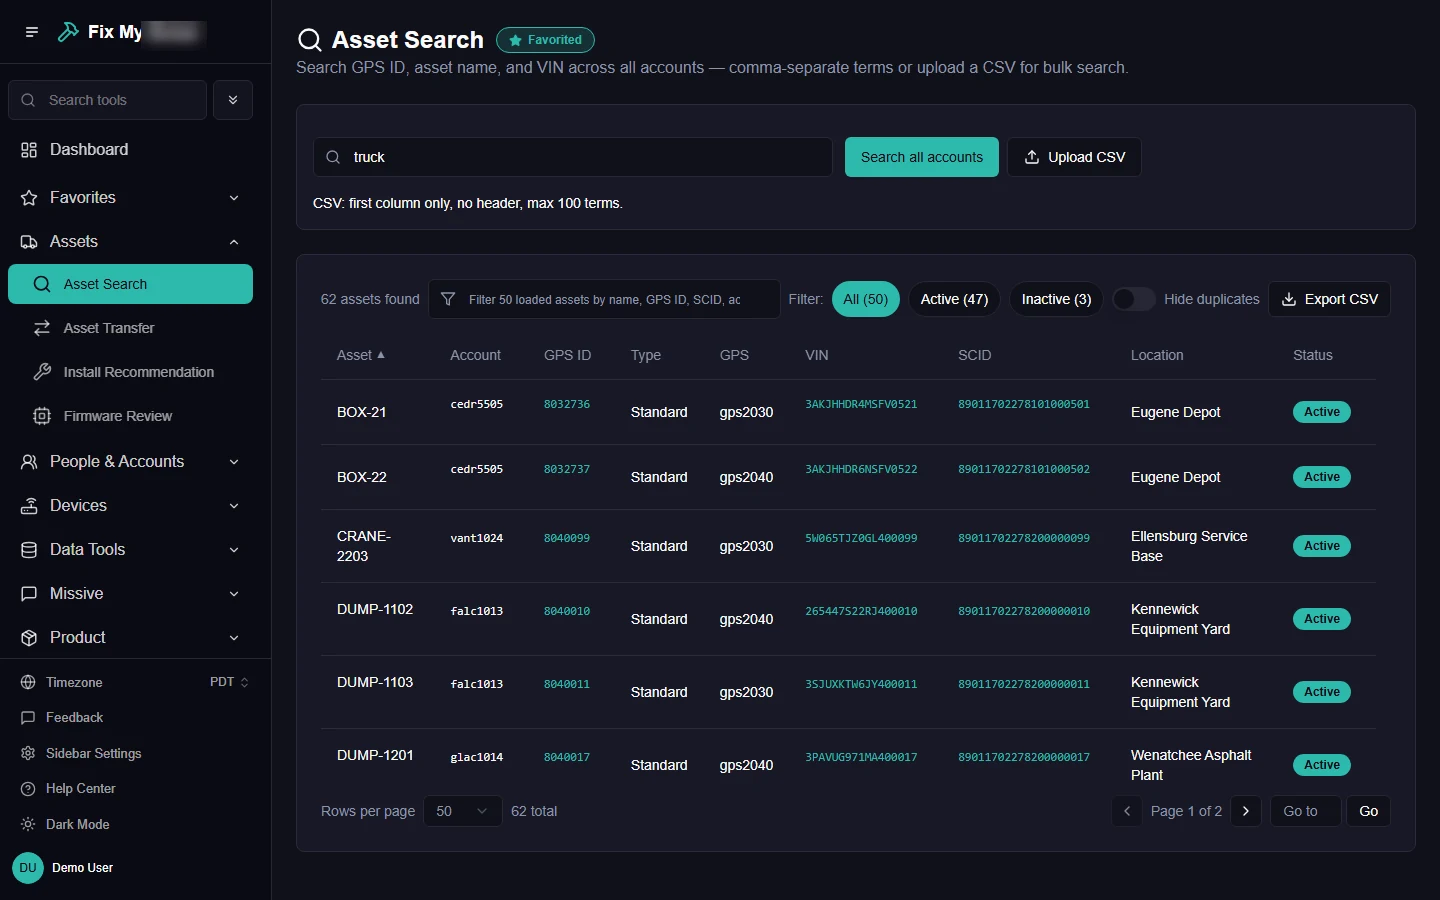The width and height of the screenshot is (1440, 900).
Task: Click the asset search query field
Action: (573, 157)
